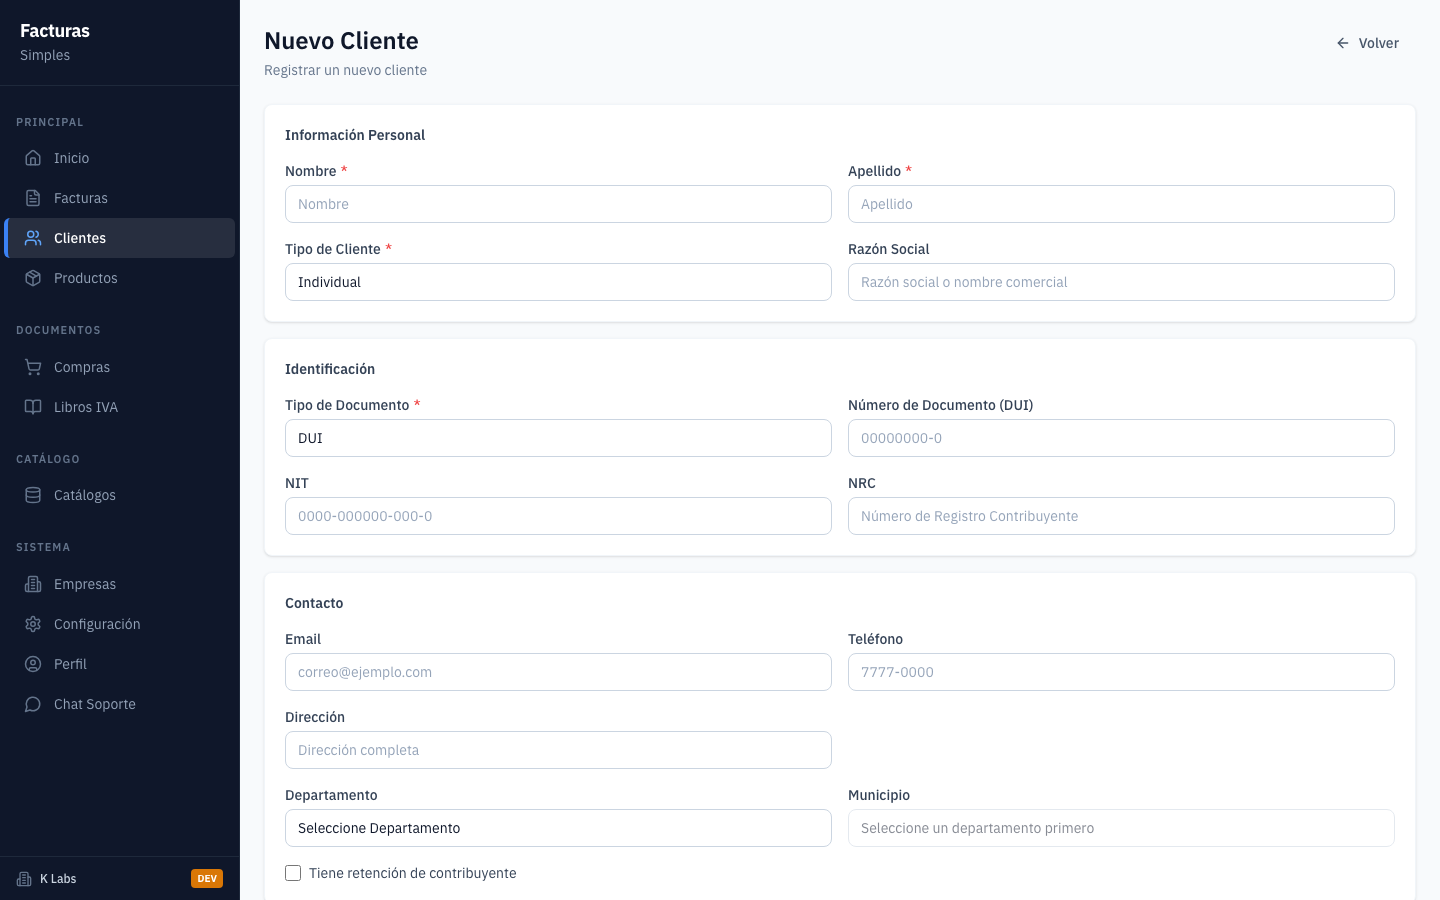Focus the NIT input field
Image resolution: width=1440 pixels, height=900 pixels.
[x=558, y=516]
